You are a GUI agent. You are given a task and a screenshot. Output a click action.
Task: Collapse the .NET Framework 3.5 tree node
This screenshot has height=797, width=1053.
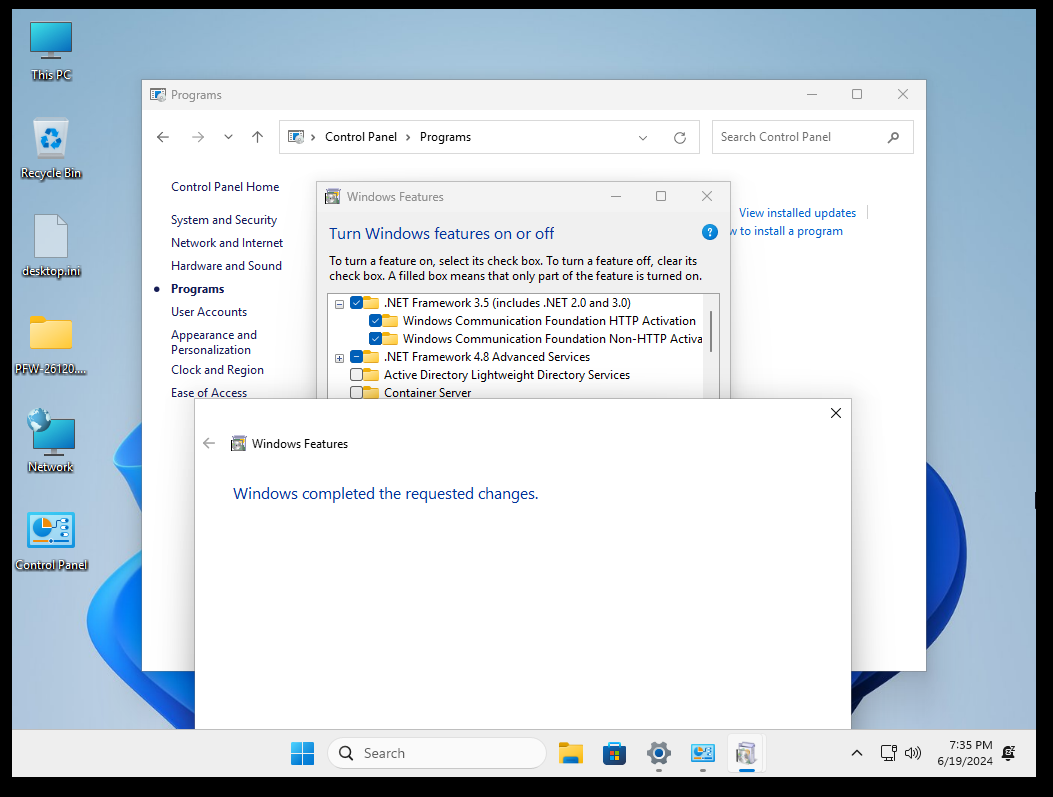click(339, 304)
